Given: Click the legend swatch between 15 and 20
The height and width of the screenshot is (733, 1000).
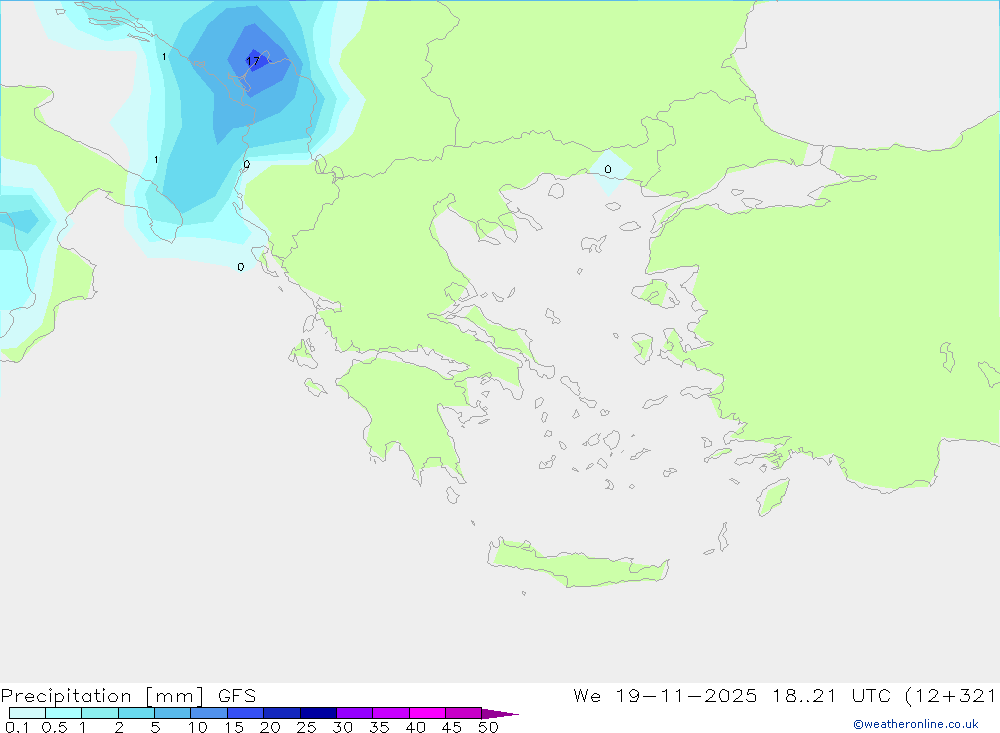Looking at the screenshot, I should [x=246, y=713].
